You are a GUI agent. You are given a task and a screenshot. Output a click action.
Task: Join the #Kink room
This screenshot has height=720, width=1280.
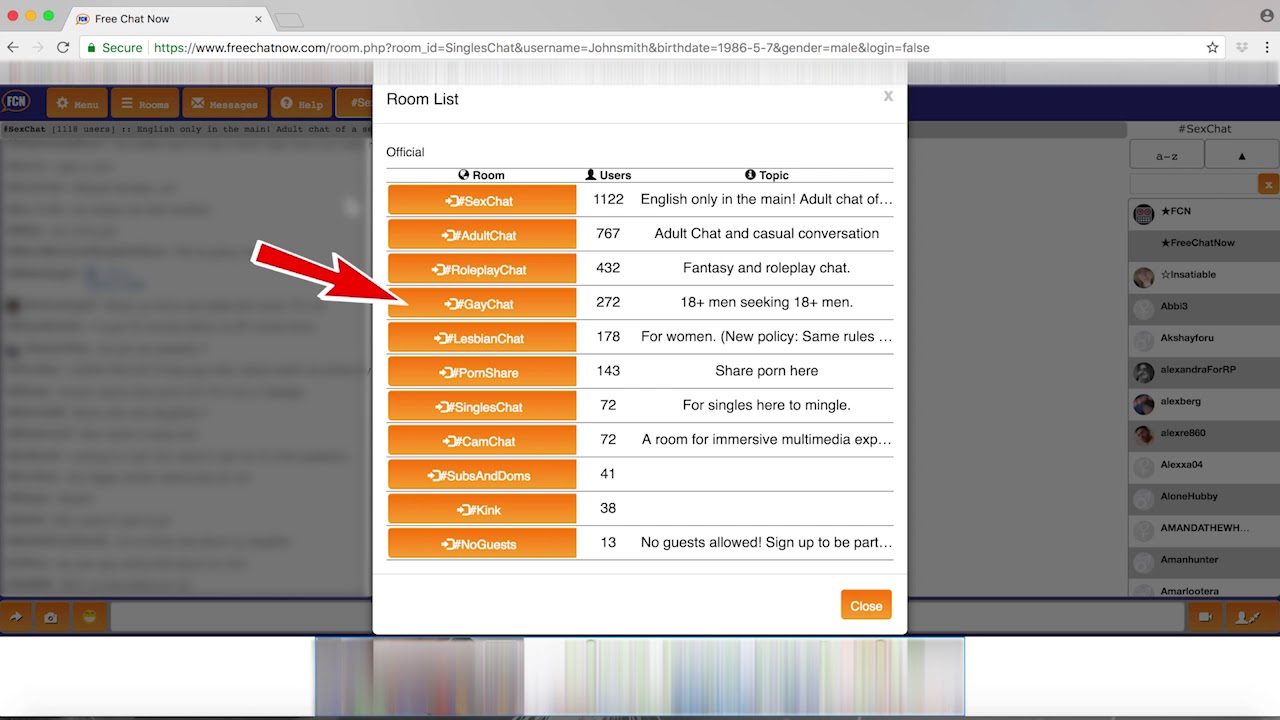pyautogui.click(x=482, y=509)
